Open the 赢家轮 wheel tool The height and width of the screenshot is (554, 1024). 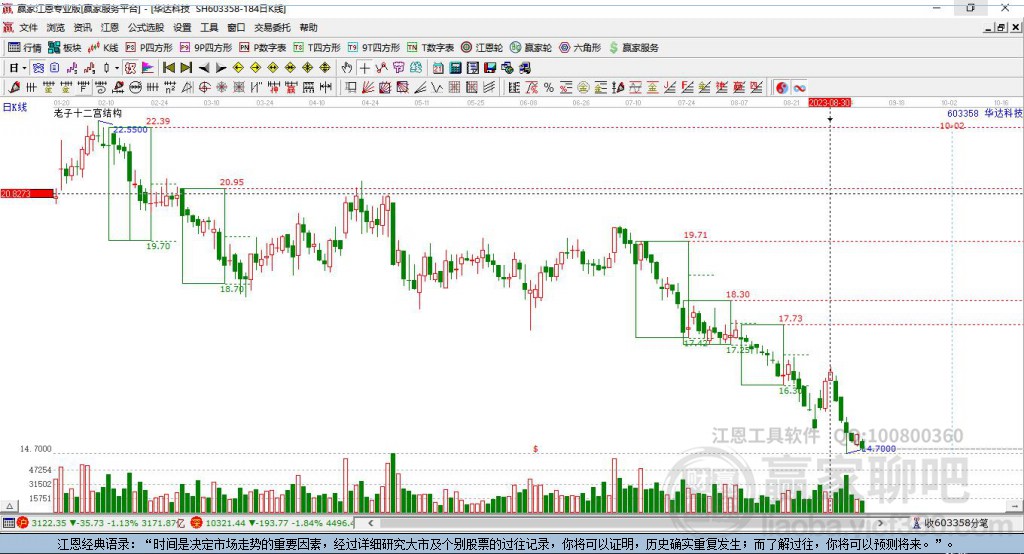tap(531, 48)
